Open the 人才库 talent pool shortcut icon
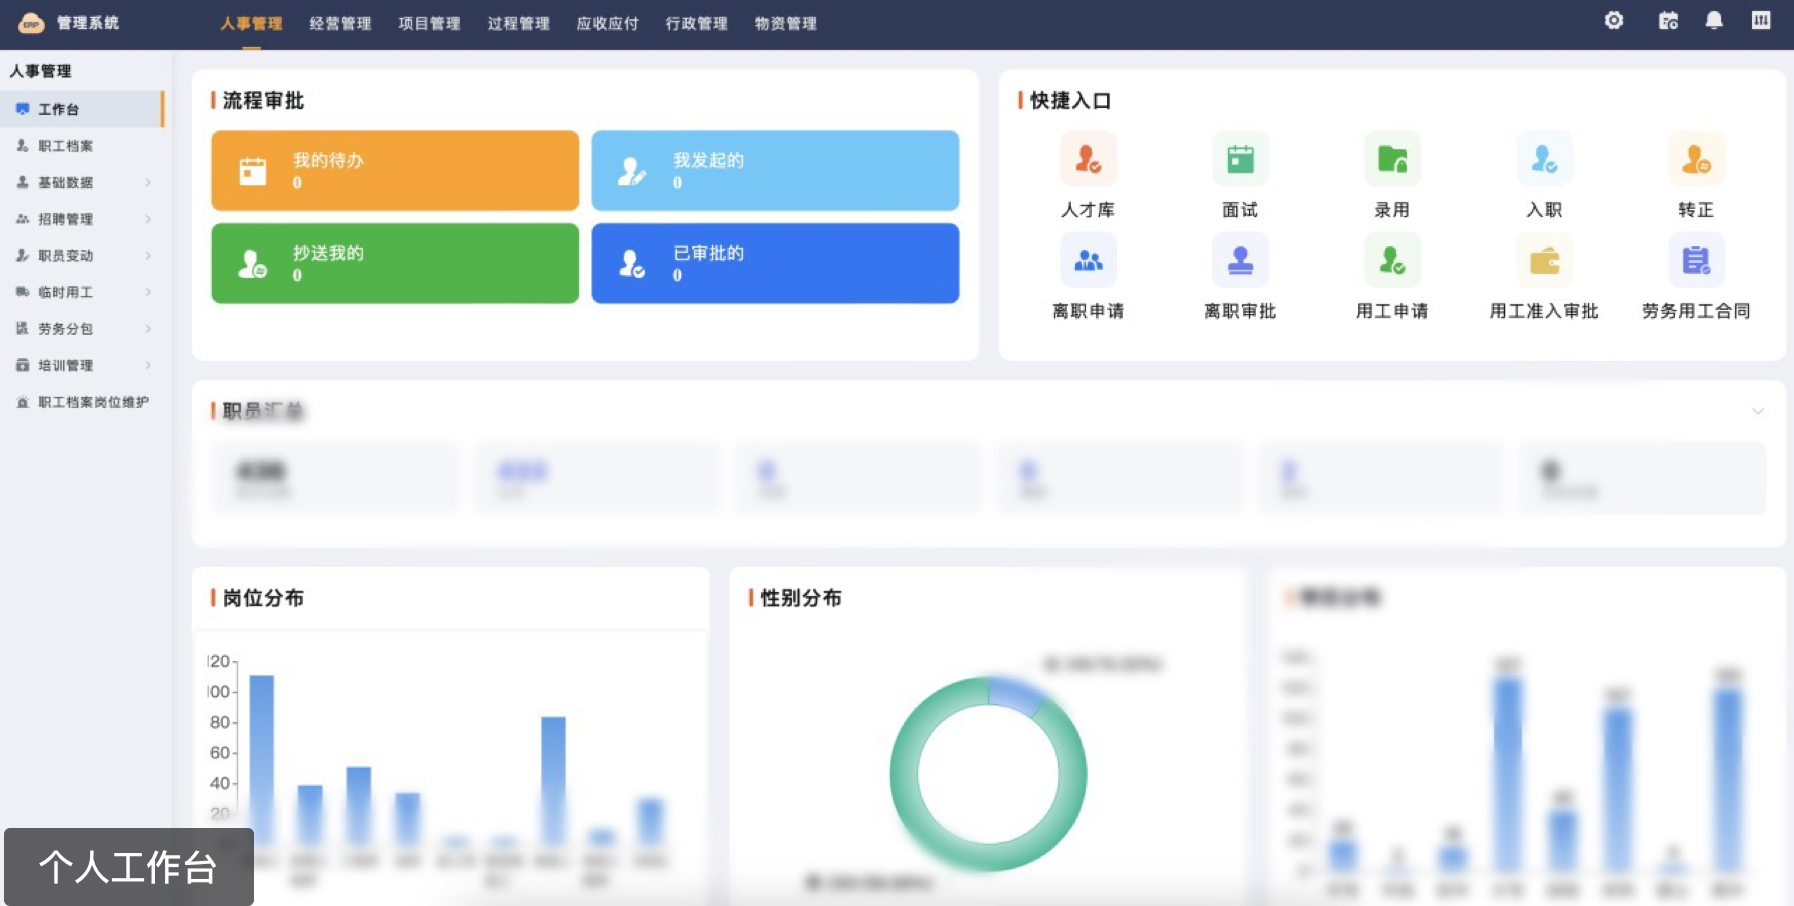This screenshot has height=906, width=1794. tap(1088, 159)
